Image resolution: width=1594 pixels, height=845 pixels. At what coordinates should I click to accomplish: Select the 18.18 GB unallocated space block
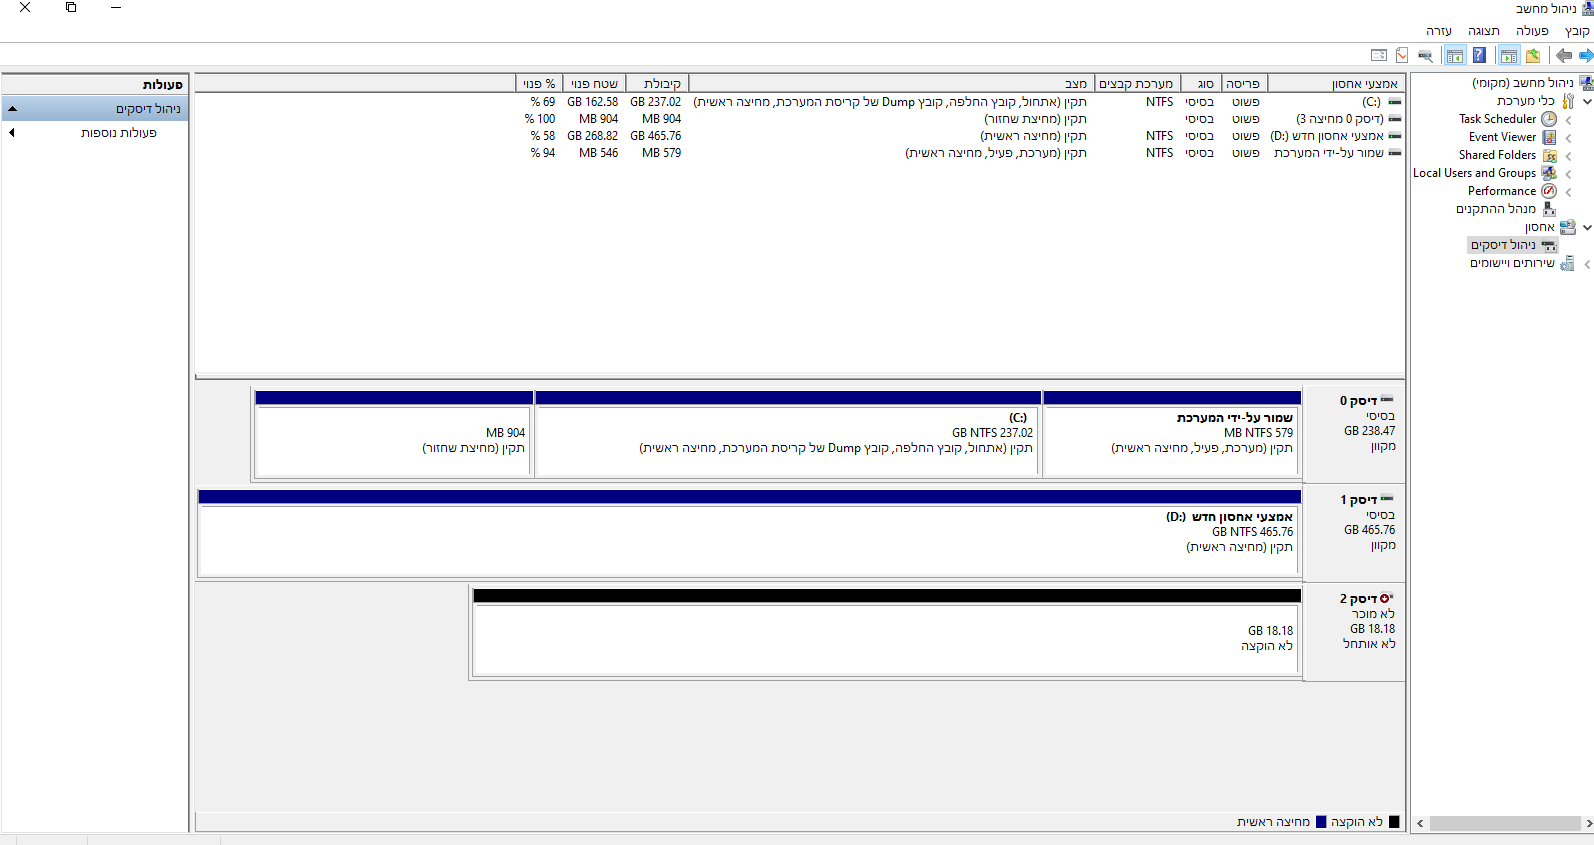click(x=887, y=632)
